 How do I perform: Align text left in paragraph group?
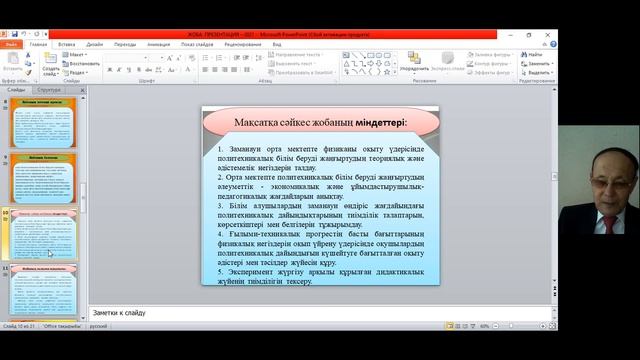coord(205,70)
